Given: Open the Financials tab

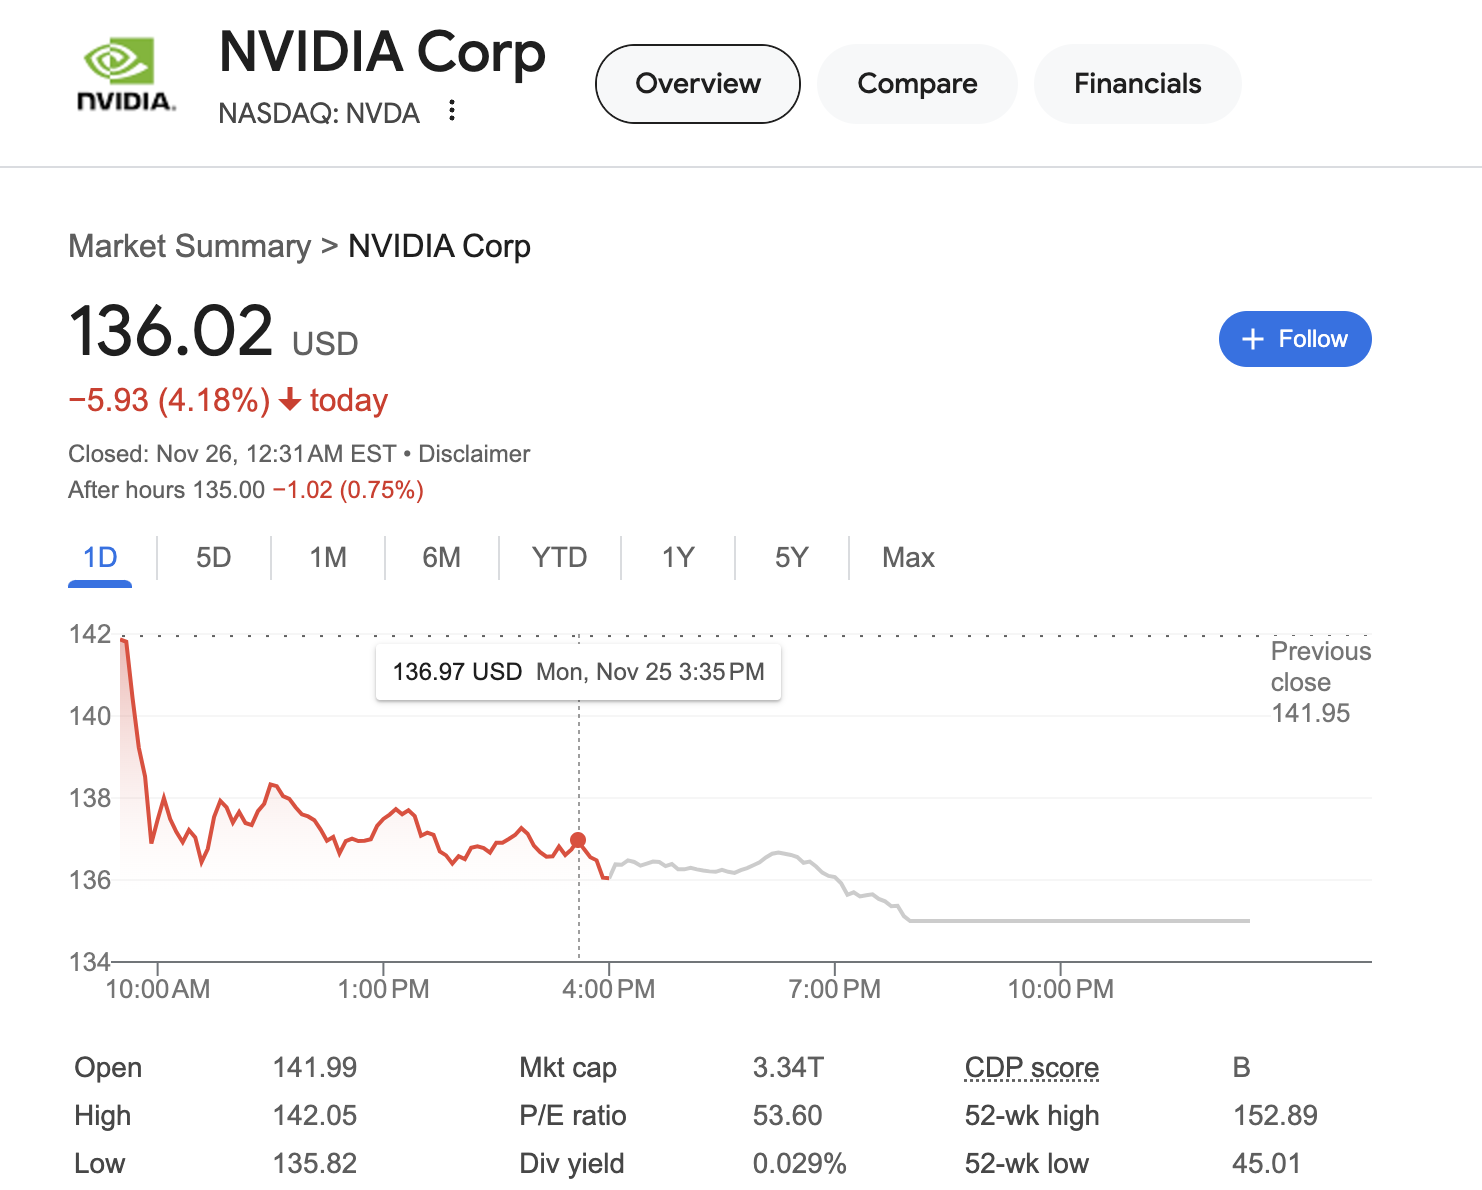Looking at the screenshot, I should [x=1138, y=84].
